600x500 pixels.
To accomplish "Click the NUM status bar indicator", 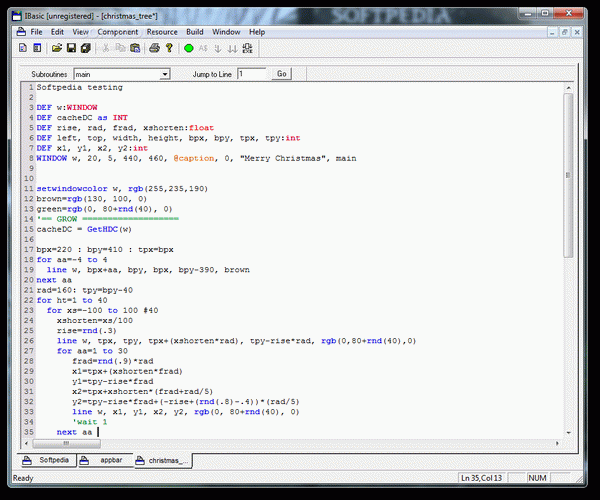I will click(537, 478).
